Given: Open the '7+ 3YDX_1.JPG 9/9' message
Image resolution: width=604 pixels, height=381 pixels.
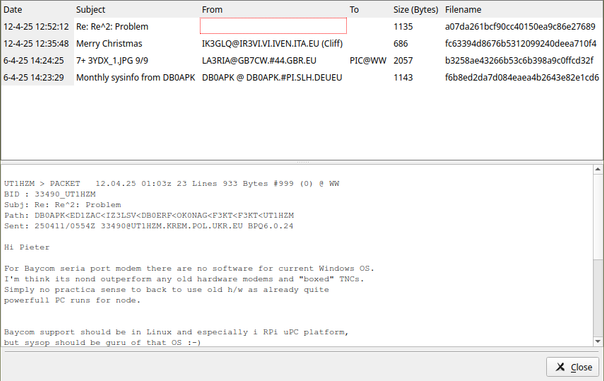Looking at the screenshot, I should [112, 60].
